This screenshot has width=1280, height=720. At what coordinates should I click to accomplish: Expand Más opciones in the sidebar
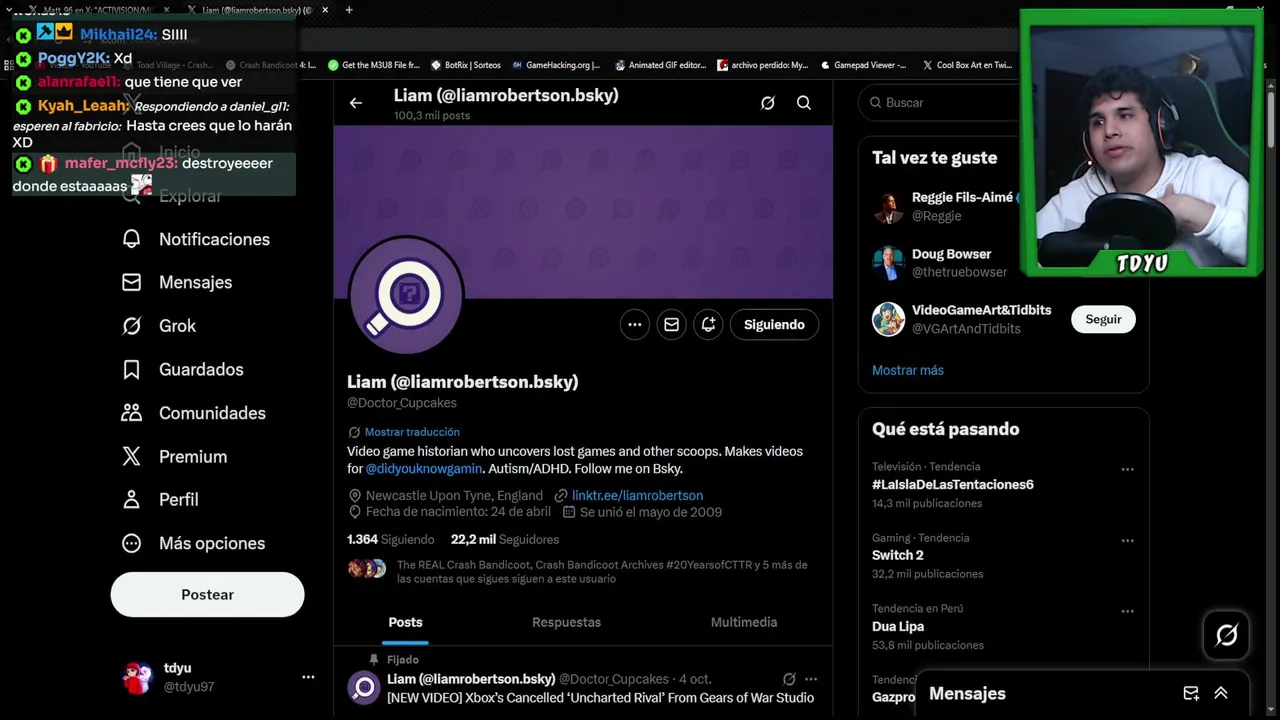click(193, 543)
